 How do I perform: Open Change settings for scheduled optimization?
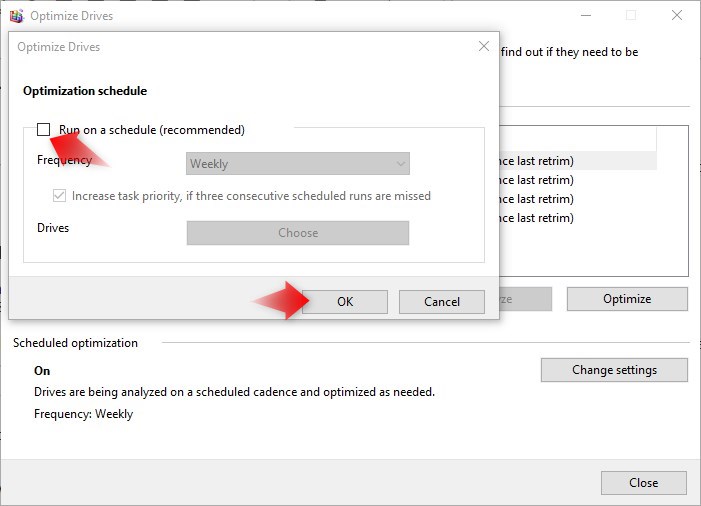click(x=614, y=370)
